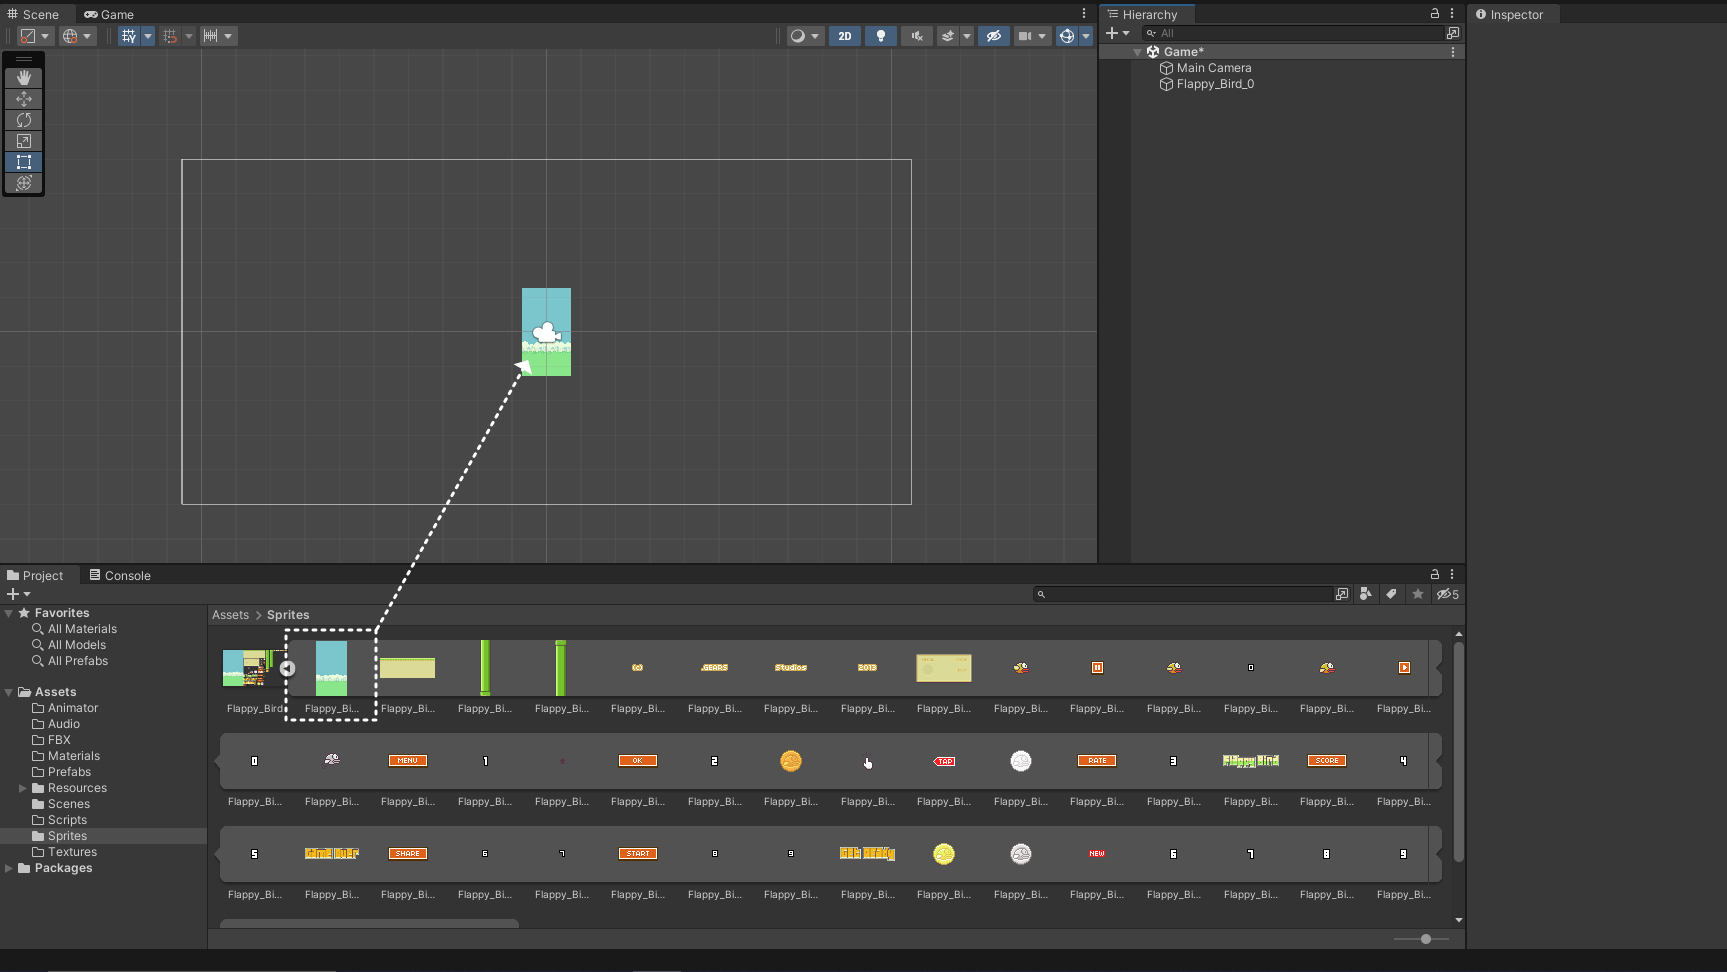Collapse the Assets tree
The width and height of the screenshot is (1727, 972).
(x=9, y=692)
